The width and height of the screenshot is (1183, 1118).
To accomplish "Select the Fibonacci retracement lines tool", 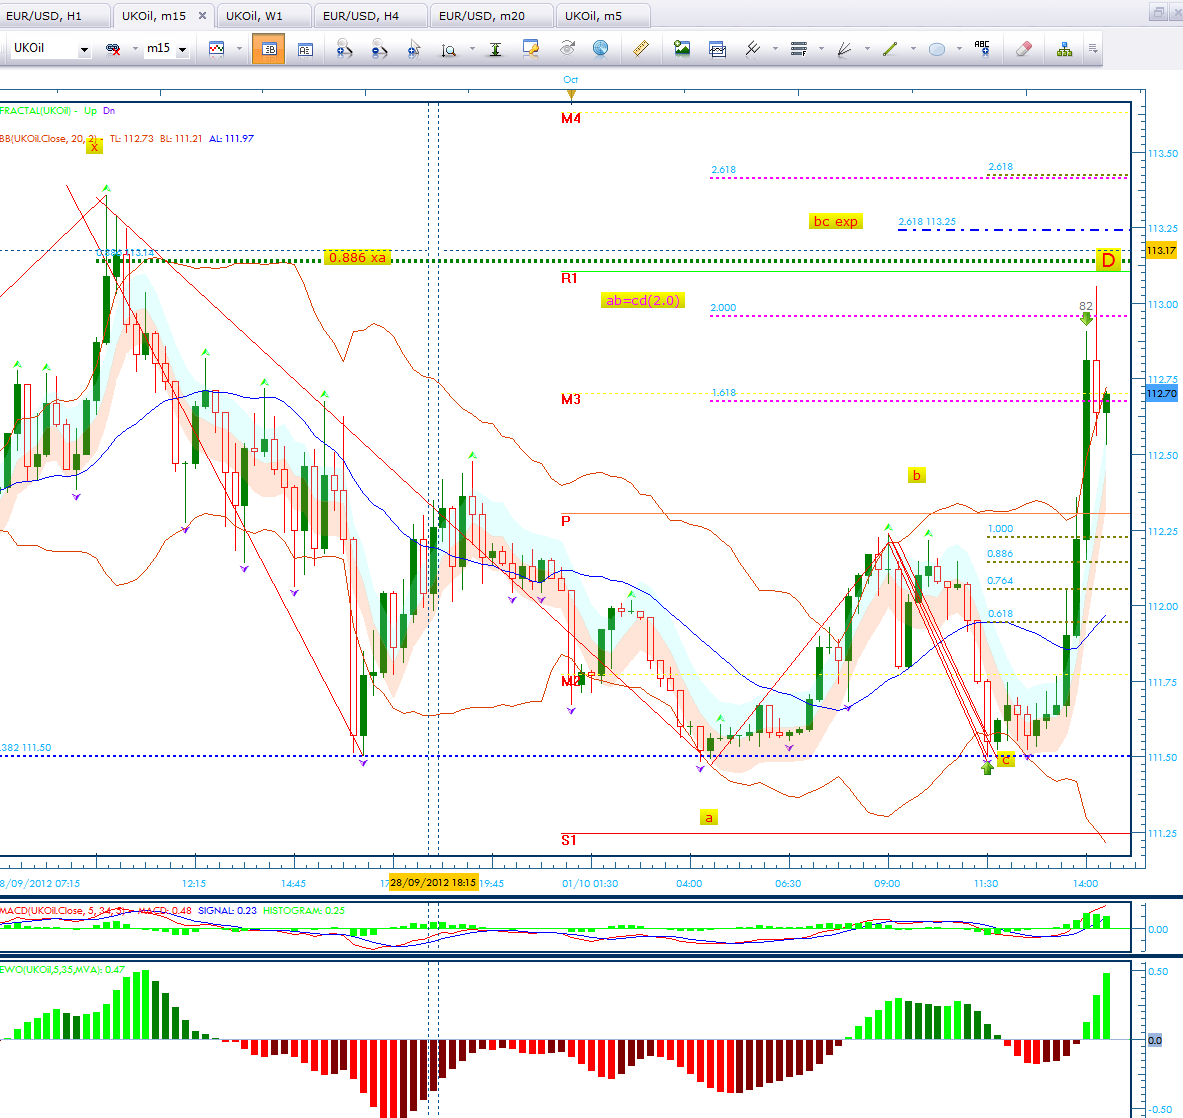I will (x=799, y=49).
